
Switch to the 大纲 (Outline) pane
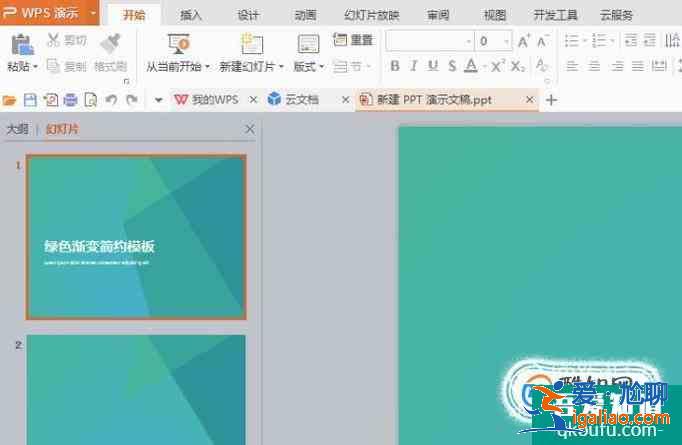(18, 129)
